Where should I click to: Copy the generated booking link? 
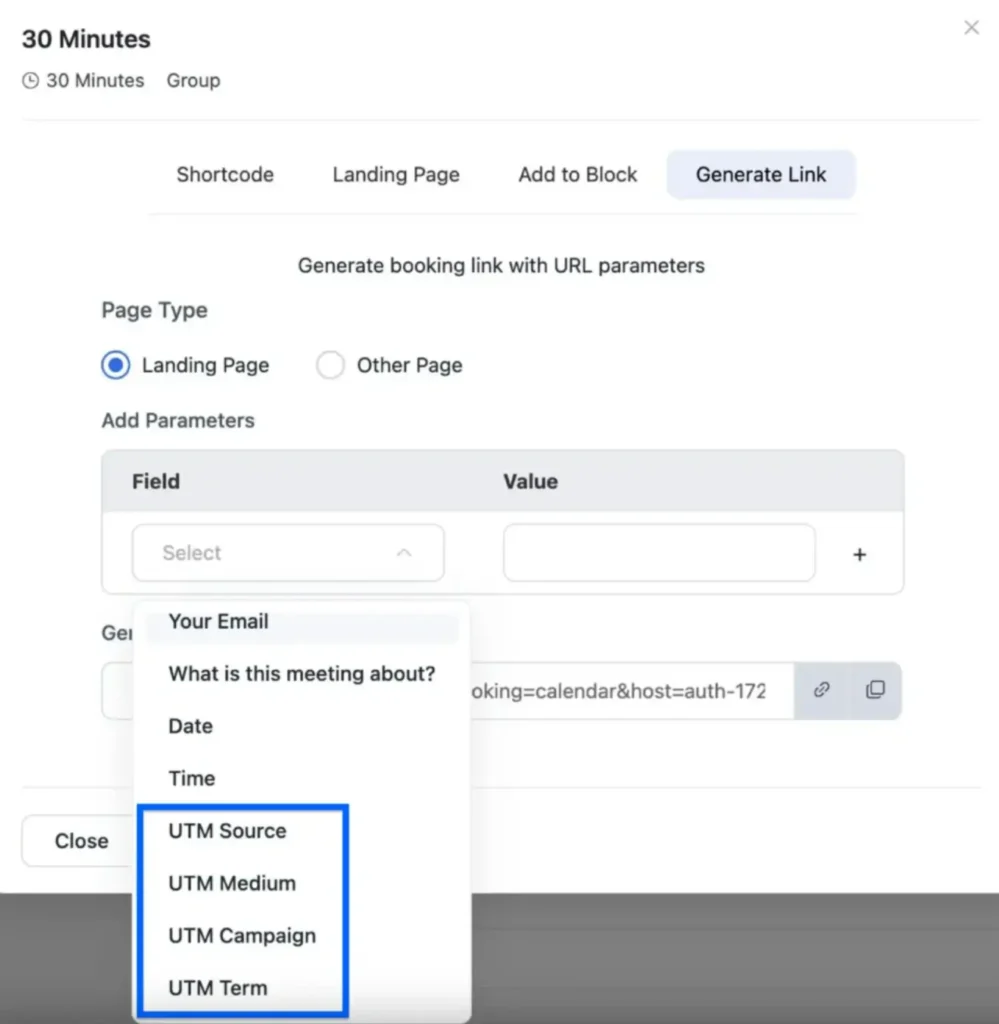pos(875,690)
